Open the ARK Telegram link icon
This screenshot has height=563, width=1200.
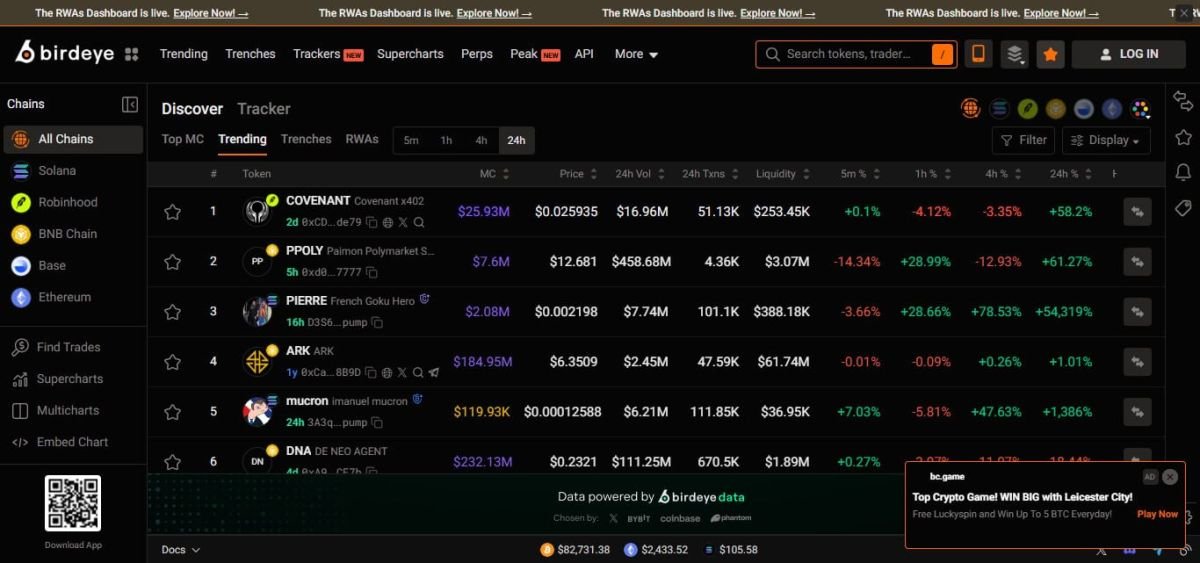pyautogui.click(x=433, y=372)
